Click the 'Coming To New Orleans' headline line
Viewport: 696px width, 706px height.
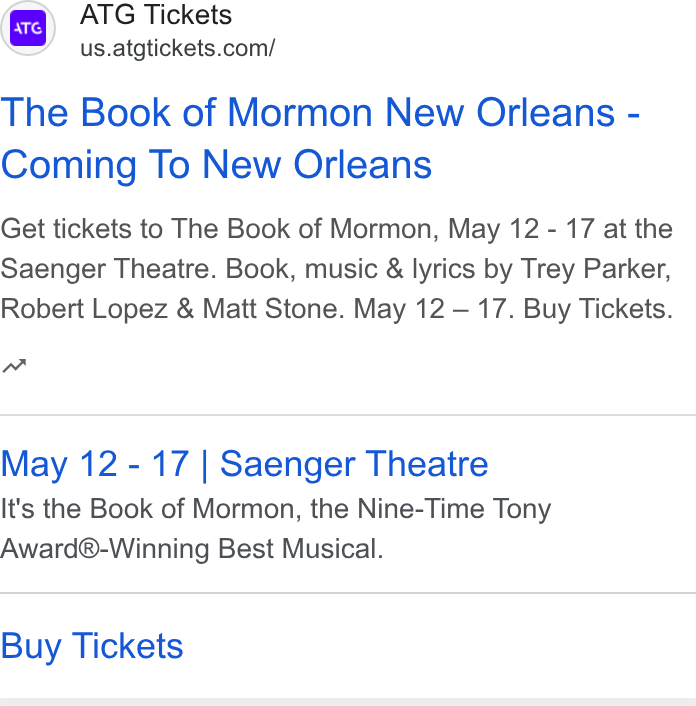(x=216, y=165)
